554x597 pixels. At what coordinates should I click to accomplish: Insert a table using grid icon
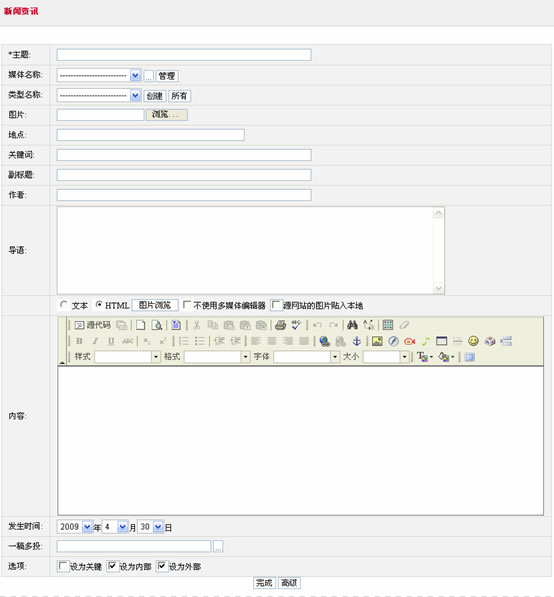click(388, 325)
